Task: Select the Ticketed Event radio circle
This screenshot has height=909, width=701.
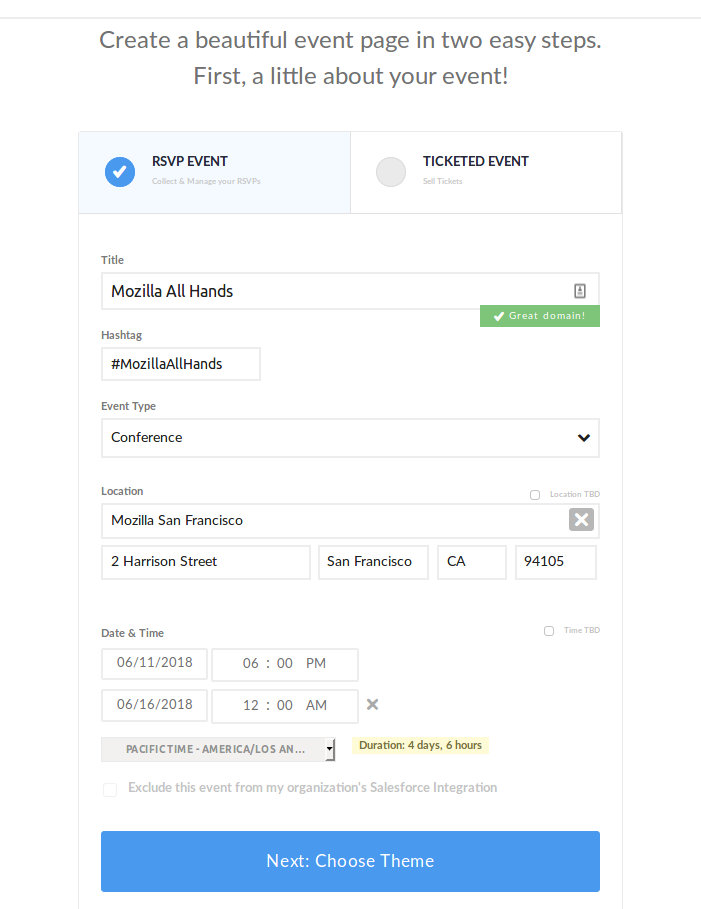Action: tap(391, 172)
